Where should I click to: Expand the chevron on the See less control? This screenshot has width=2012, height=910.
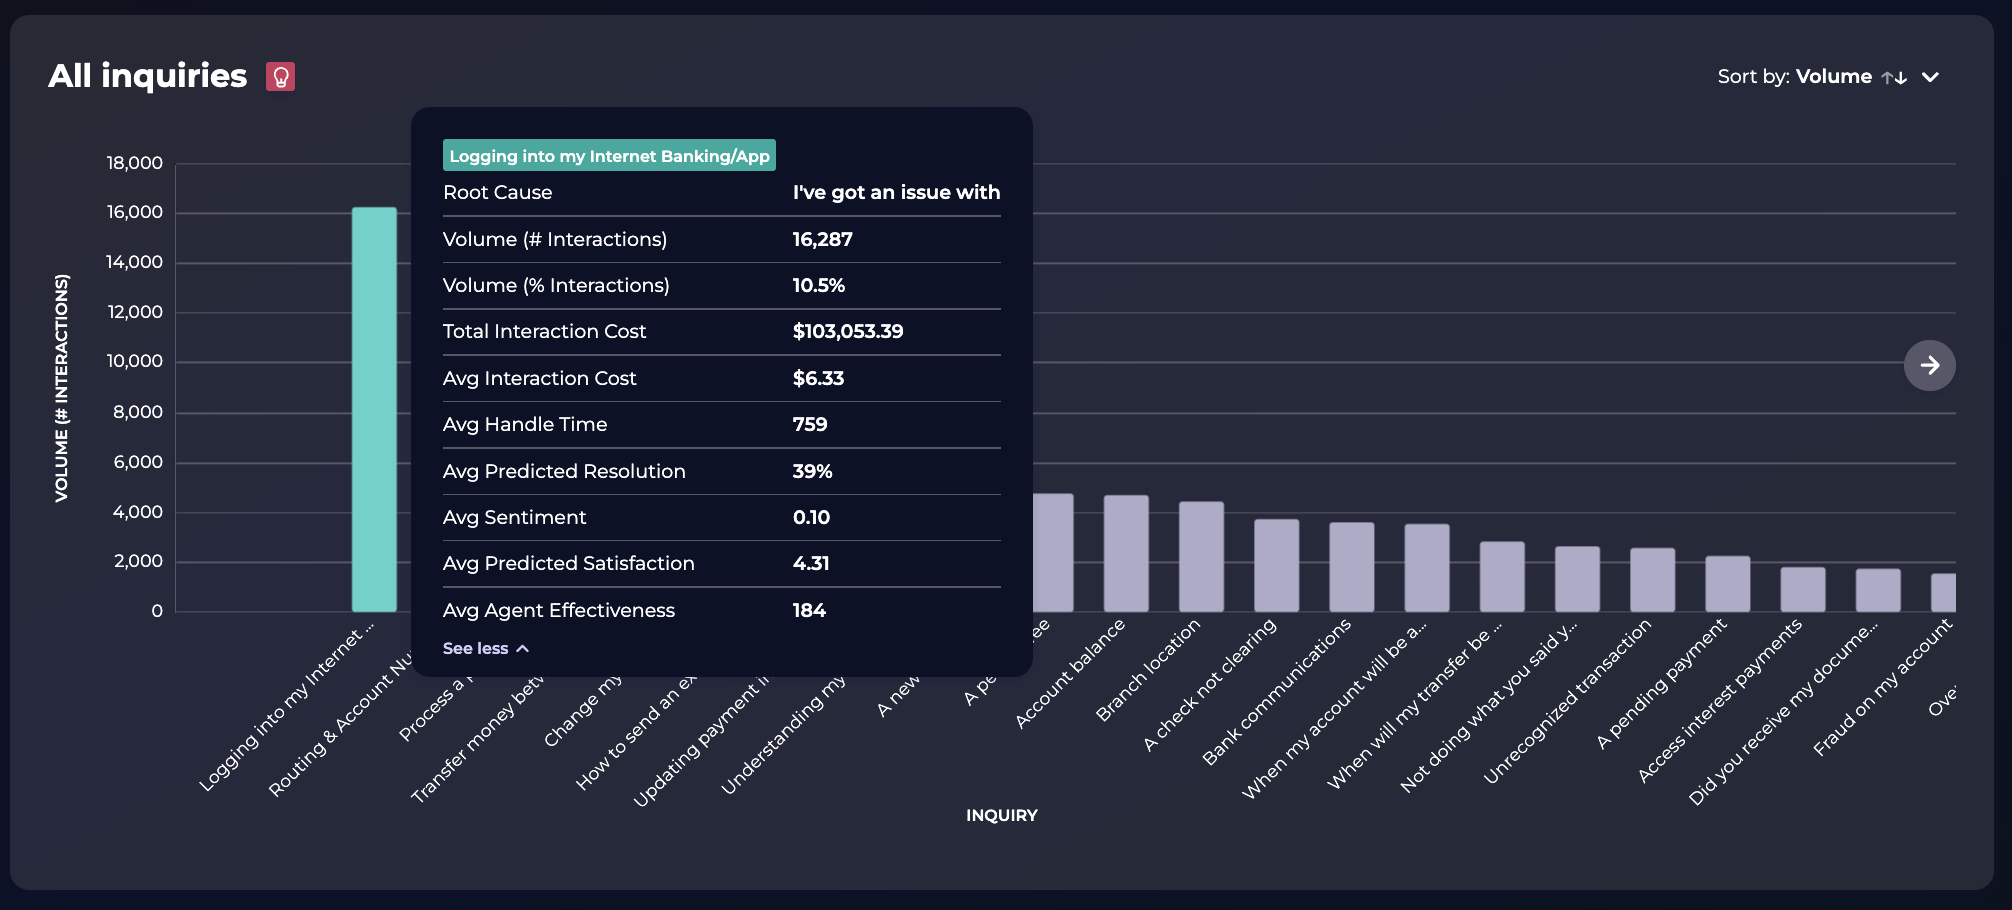point(522,648)
